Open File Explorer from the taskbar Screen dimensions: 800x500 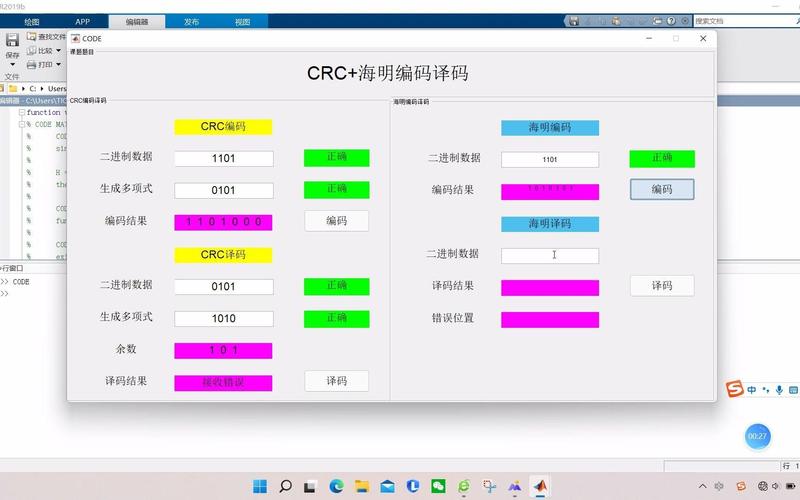362,486
